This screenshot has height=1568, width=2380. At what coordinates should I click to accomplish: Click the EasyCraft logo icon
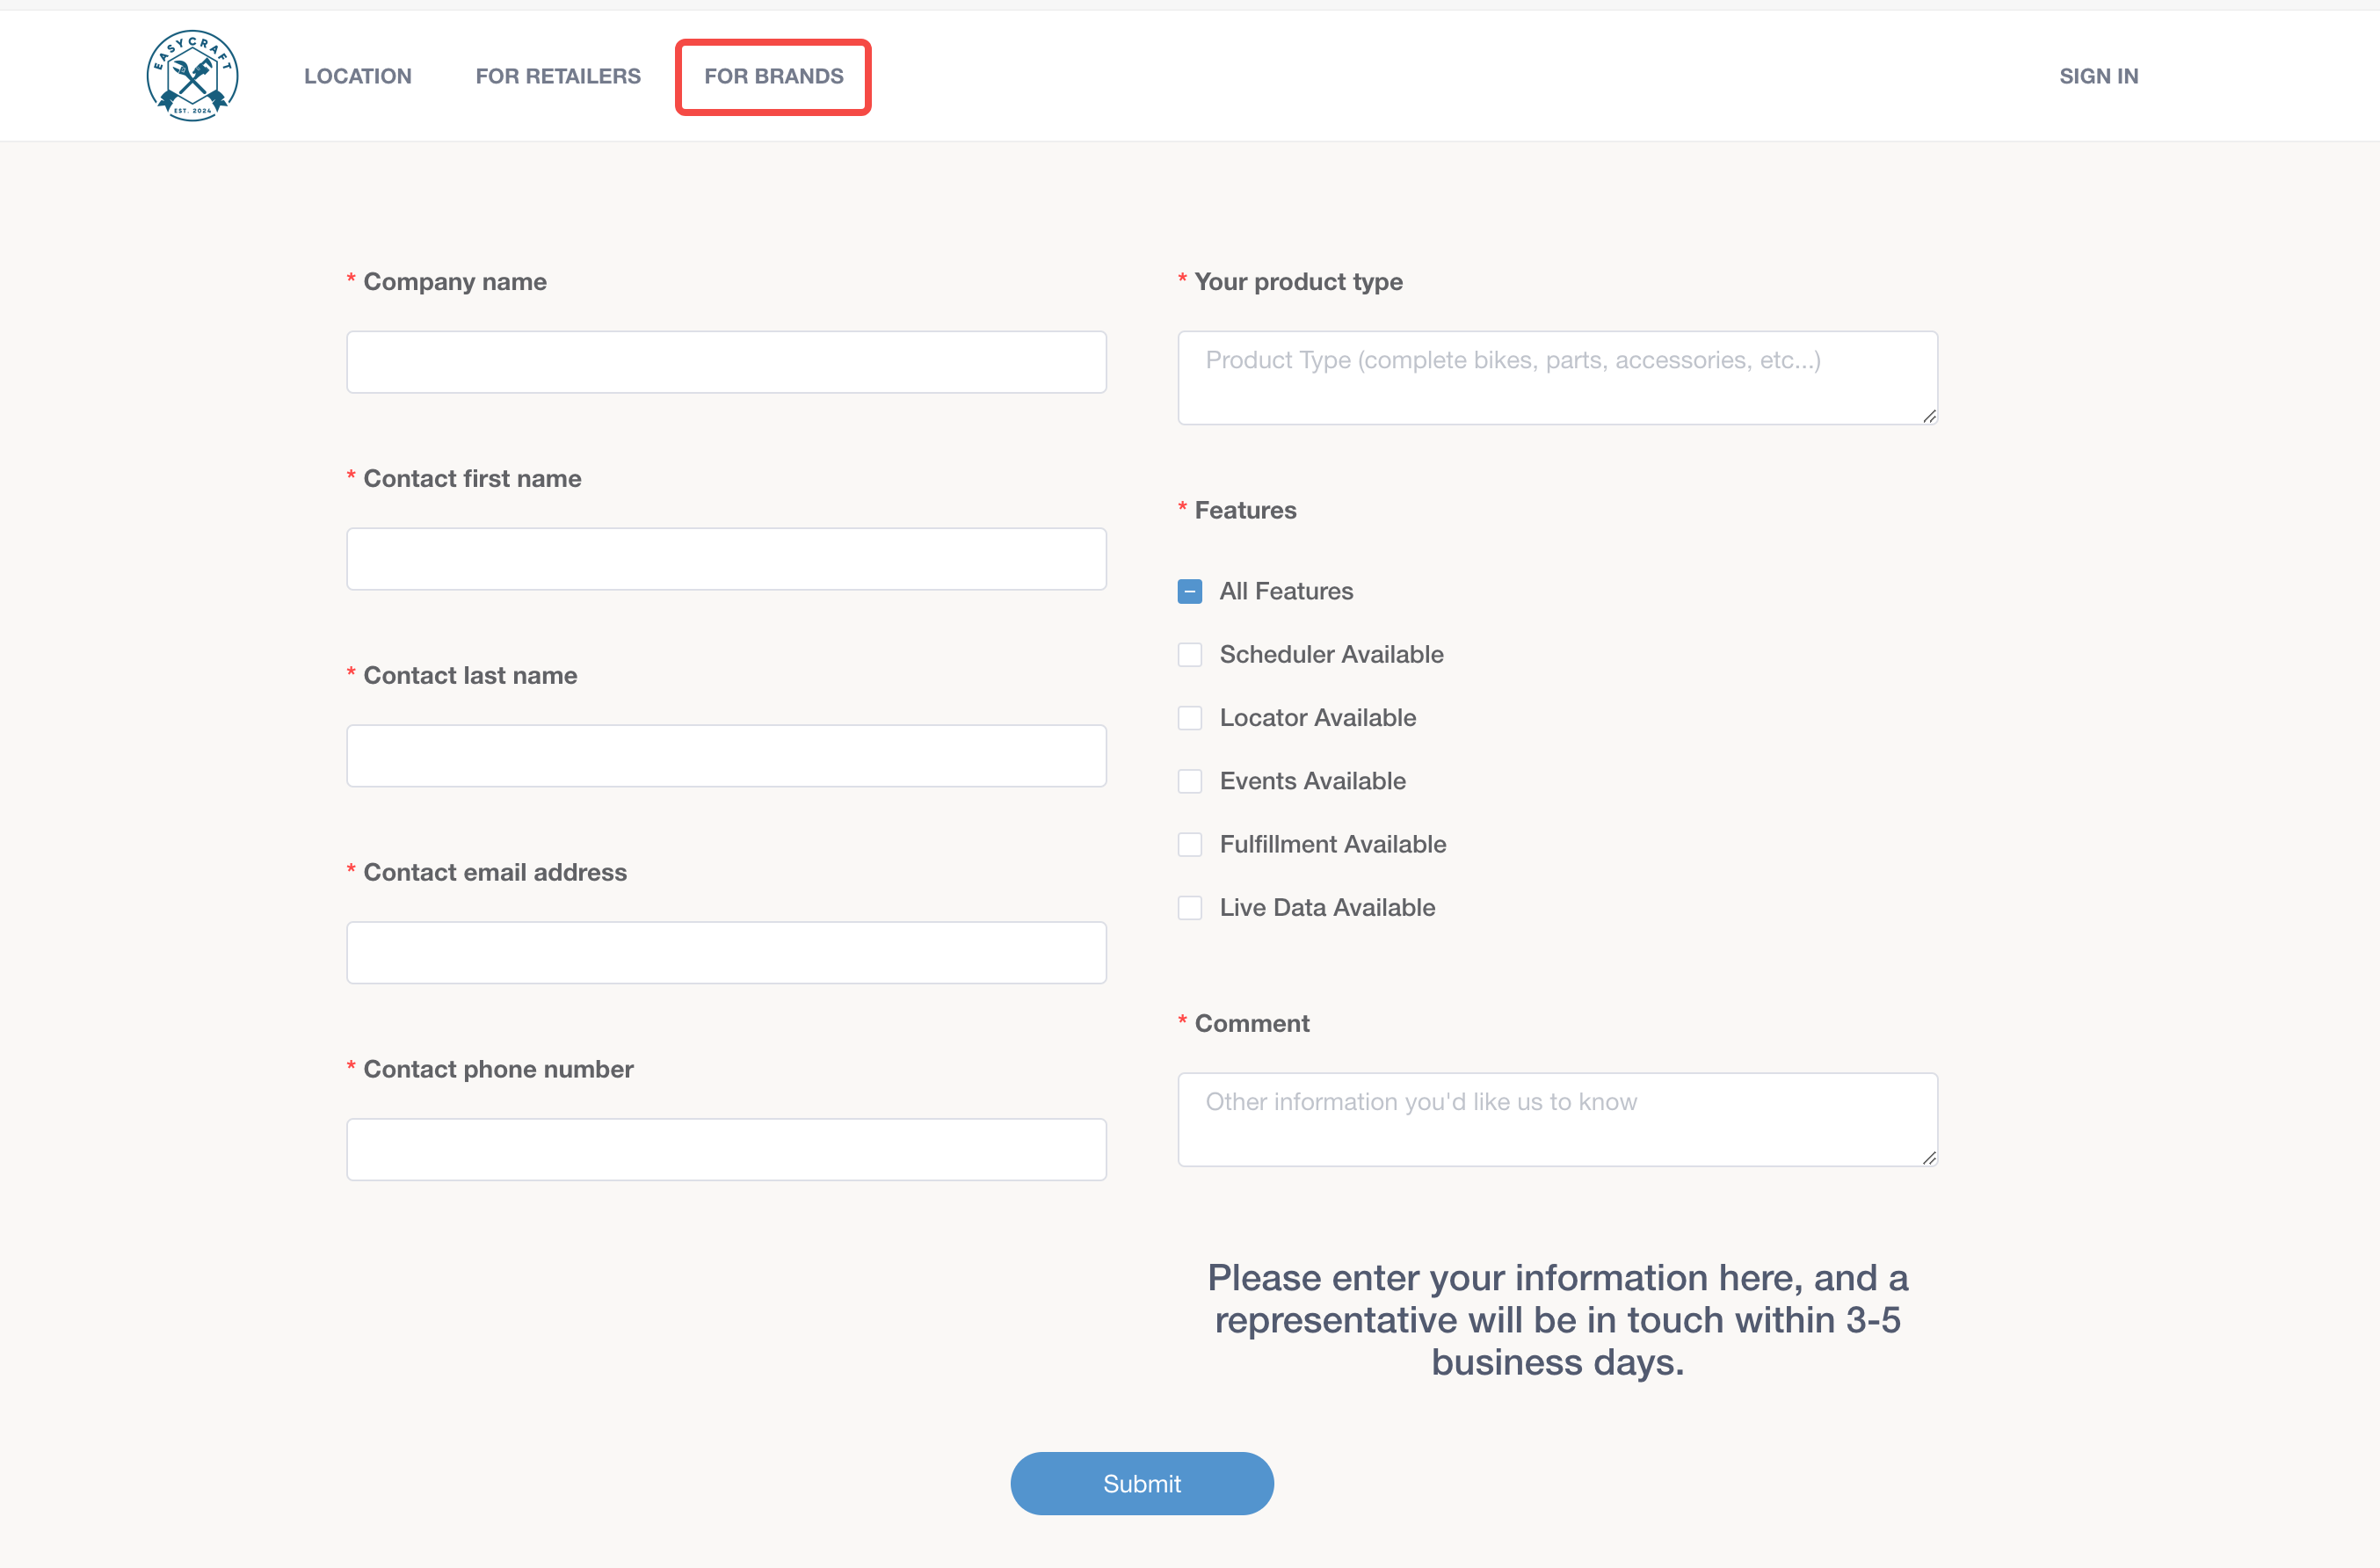coord(192,76)
